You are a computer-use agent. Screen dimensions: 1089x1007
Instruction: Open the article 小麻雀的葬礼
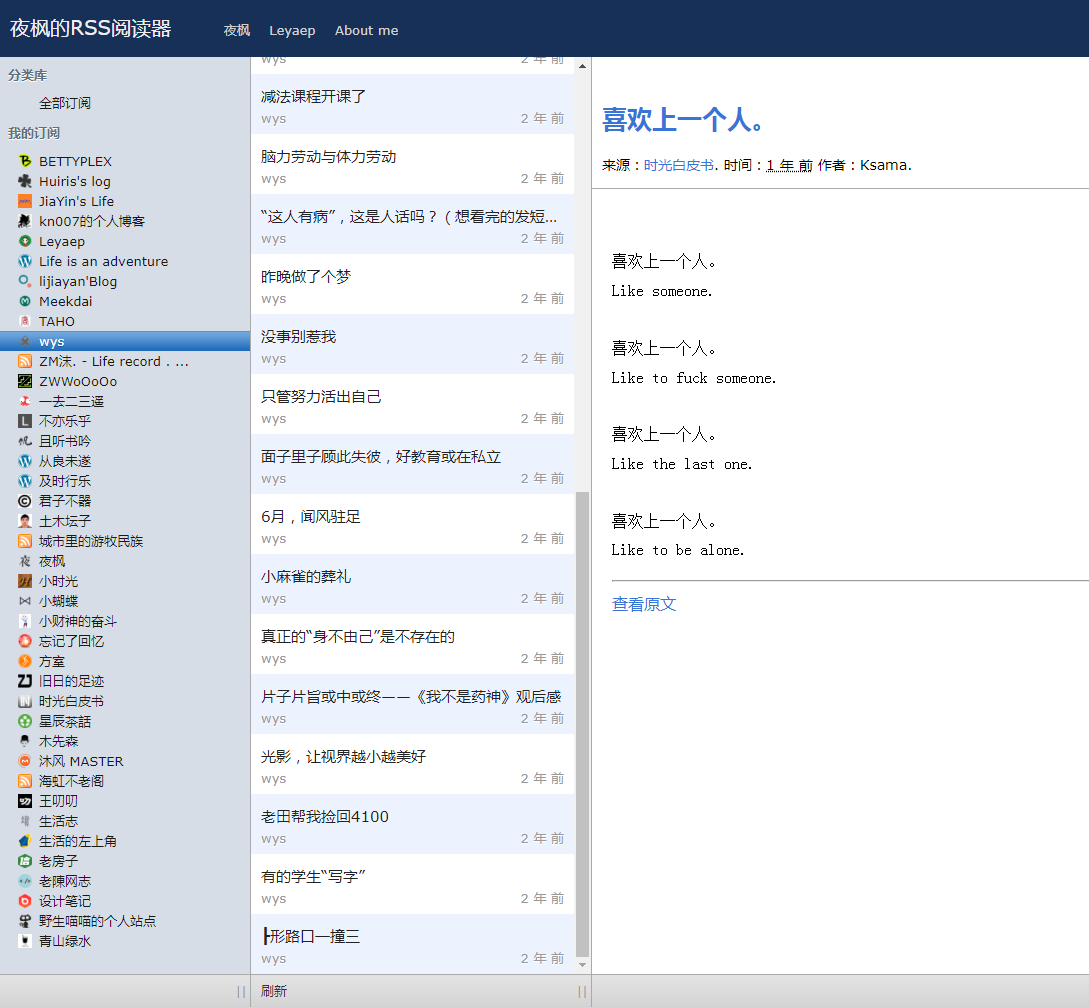306,577
